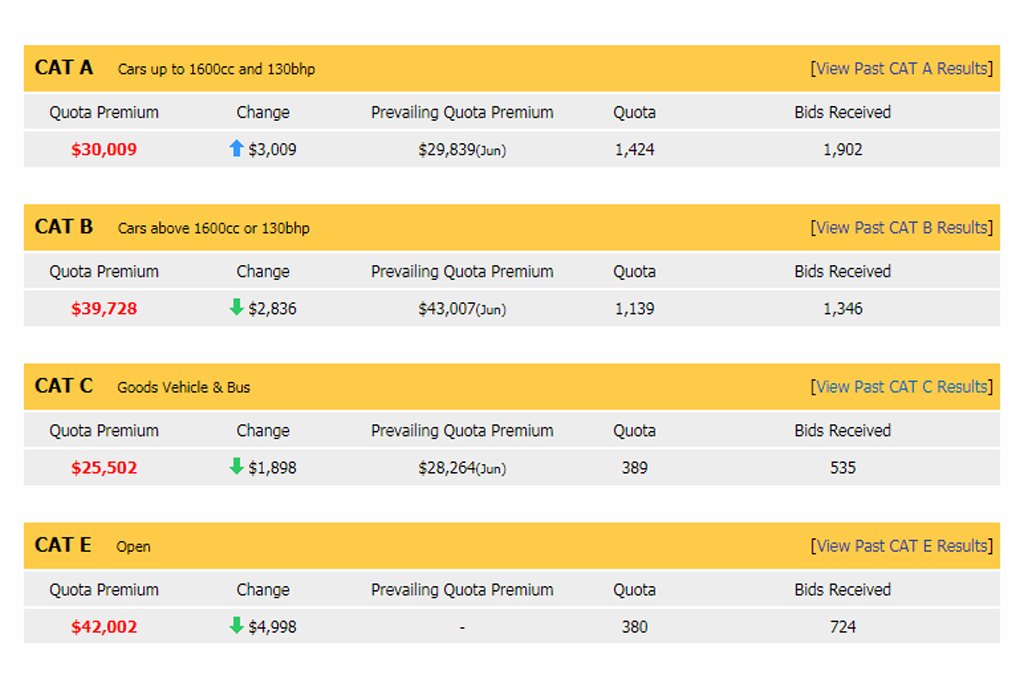1024x683 pixels.
Task: Click the 1,902 bids received value
Action: 842,150
